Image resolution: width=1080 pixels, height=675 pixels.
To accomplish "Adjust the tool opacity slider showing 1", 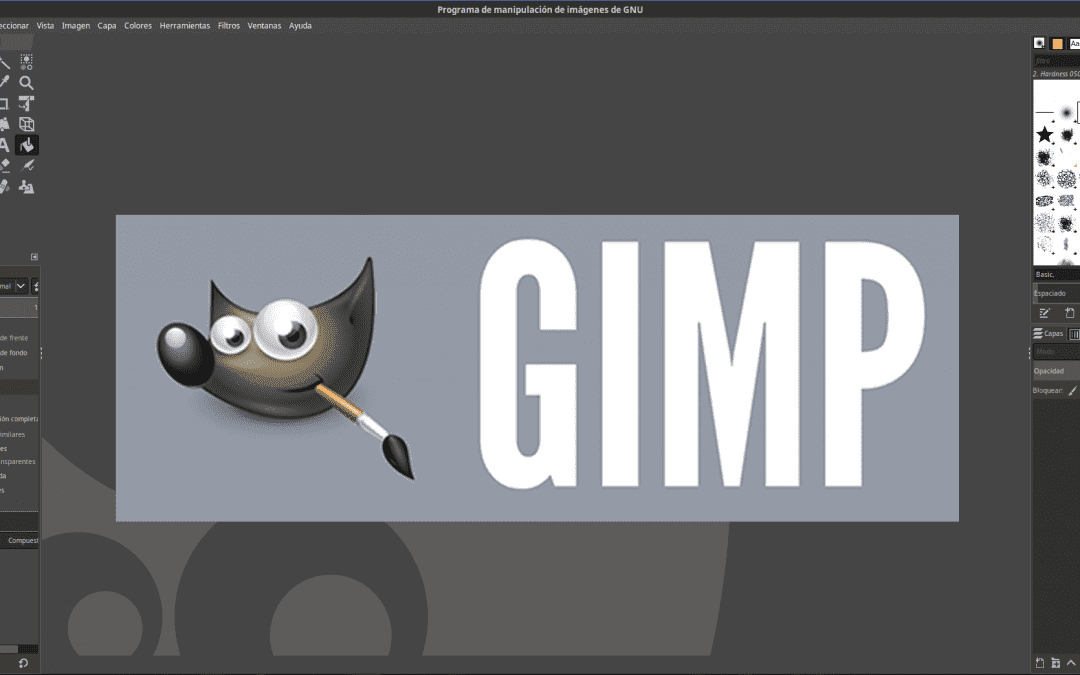I will pyautogui.click(x=19, y=307).
